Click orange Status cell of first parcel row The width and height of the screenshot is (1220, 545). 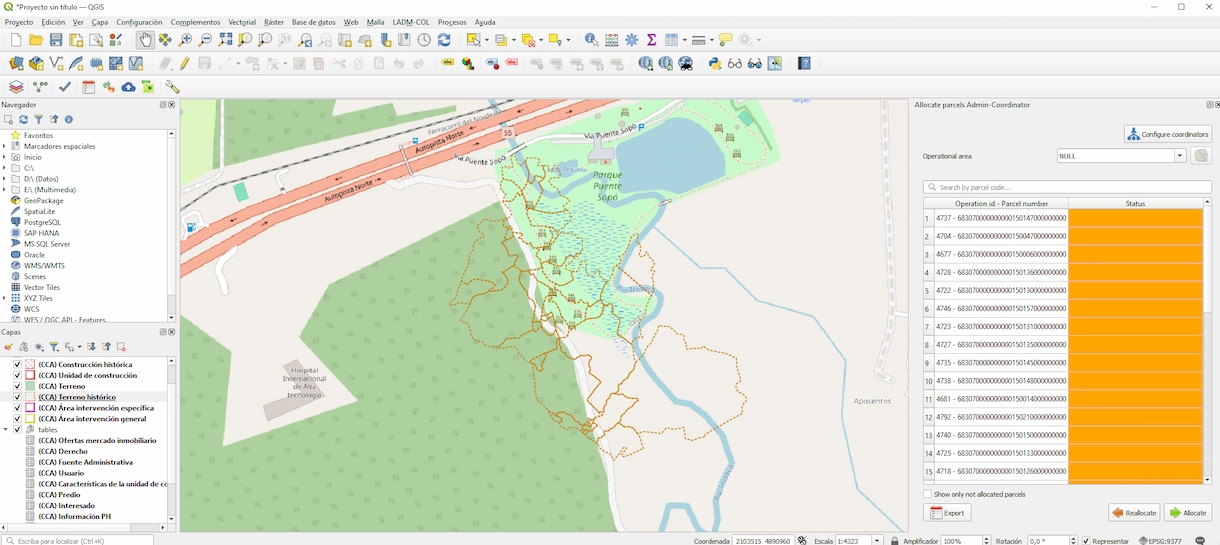coord(1135,218)
